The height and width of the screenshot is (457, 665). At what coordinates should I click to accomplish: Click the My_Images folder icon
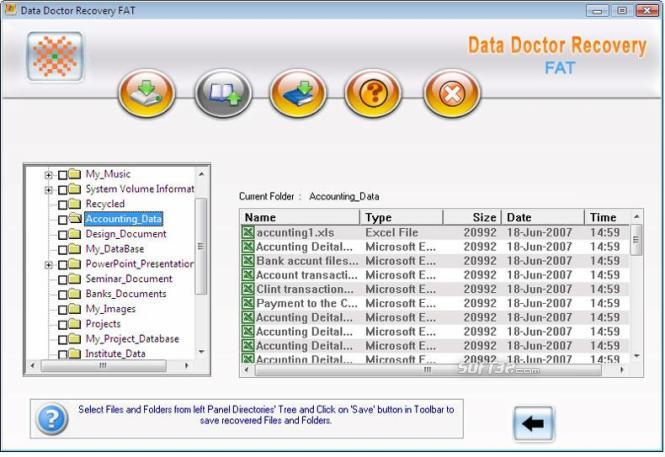(75, 309)
